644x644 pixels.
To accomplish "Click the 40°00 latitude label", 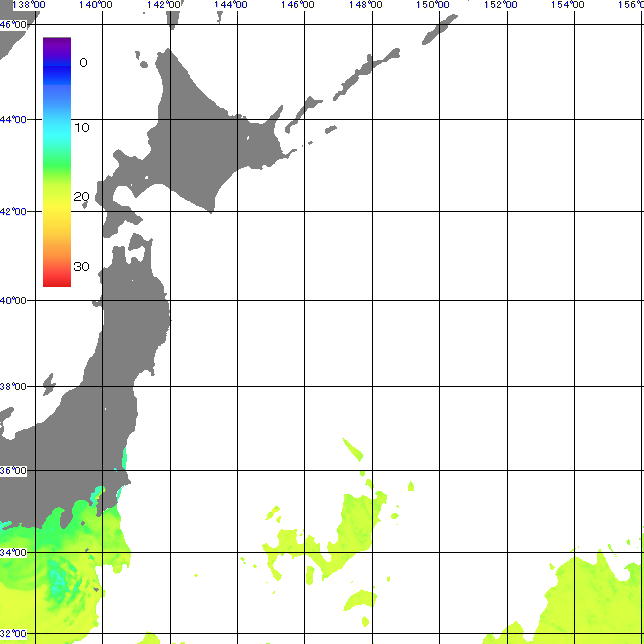I will [x=14, y=300].
